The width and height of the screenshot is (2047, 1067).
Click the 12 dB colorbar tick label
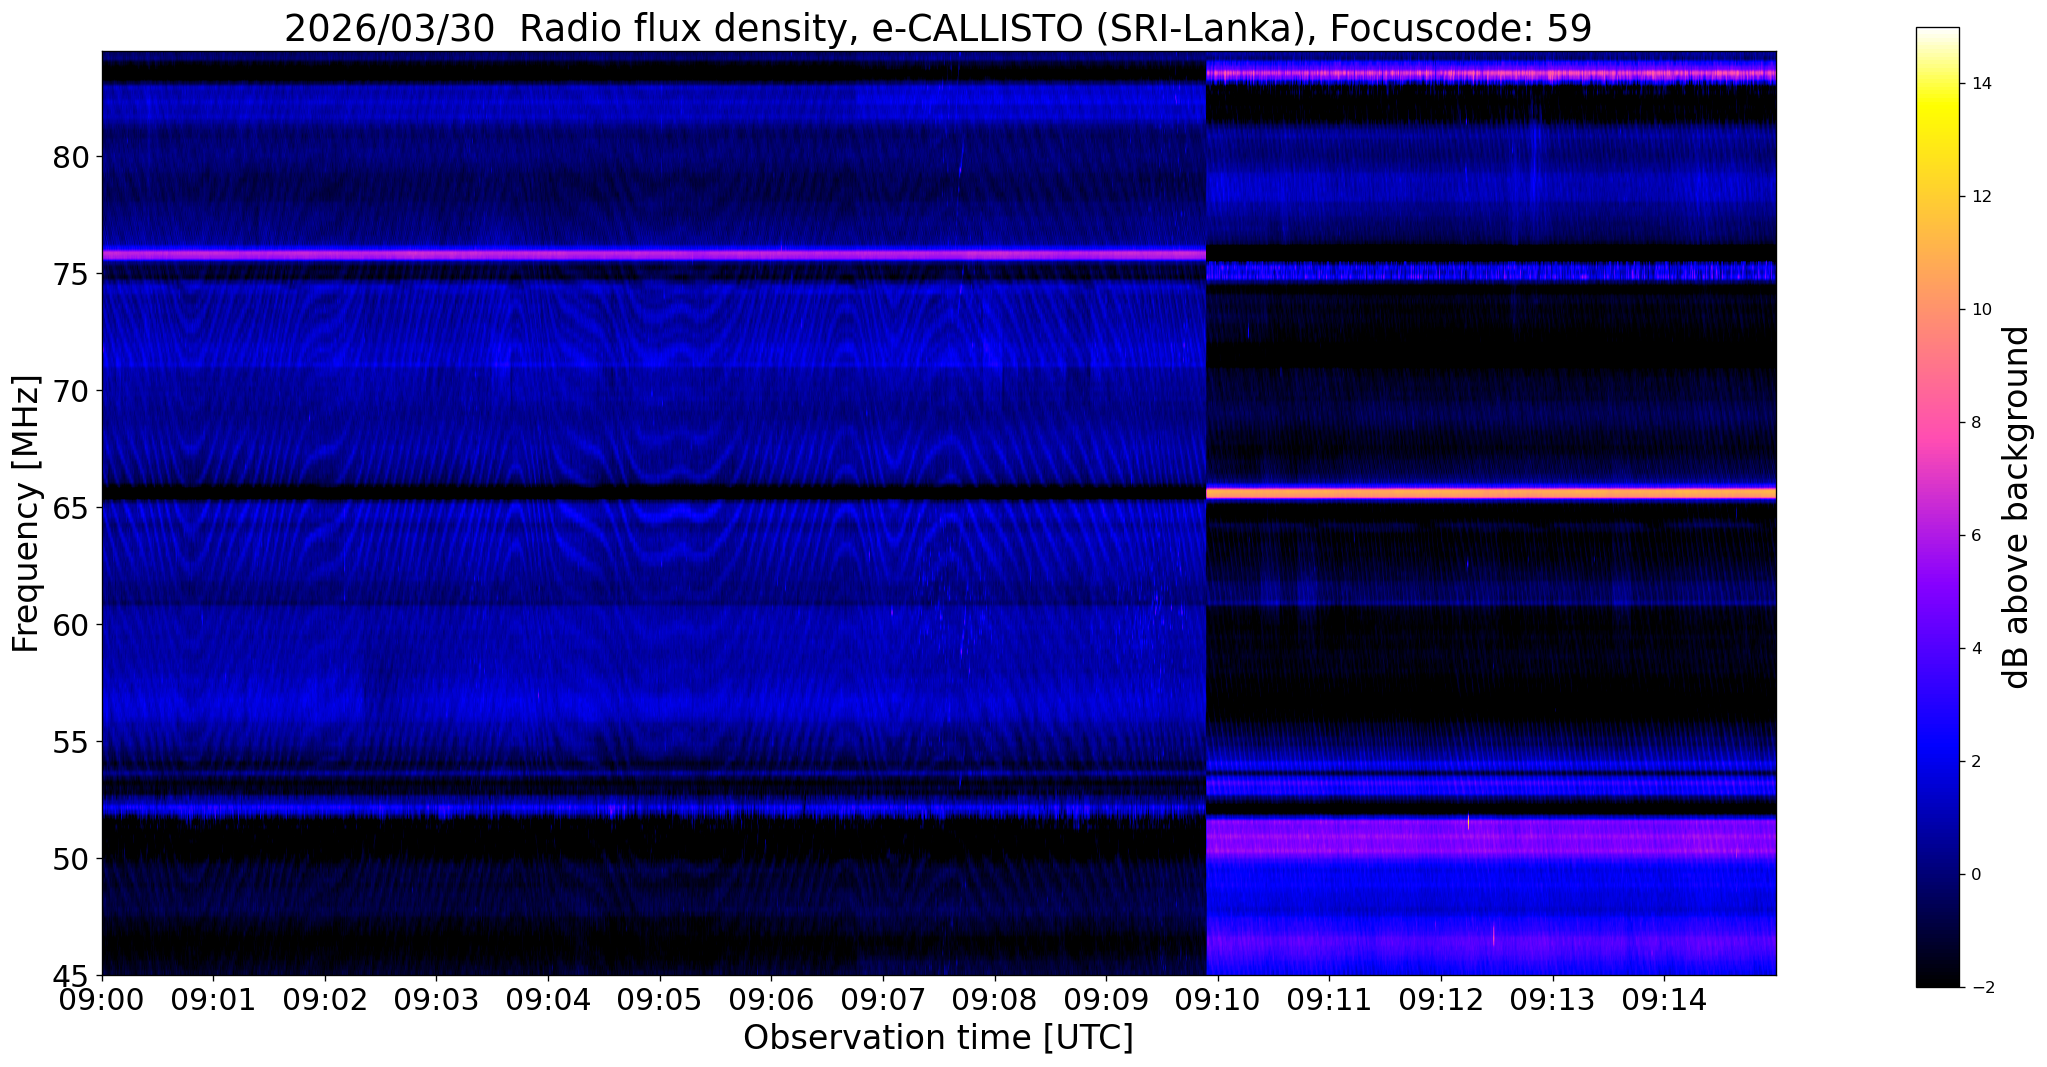click(x=1980, y=197)
